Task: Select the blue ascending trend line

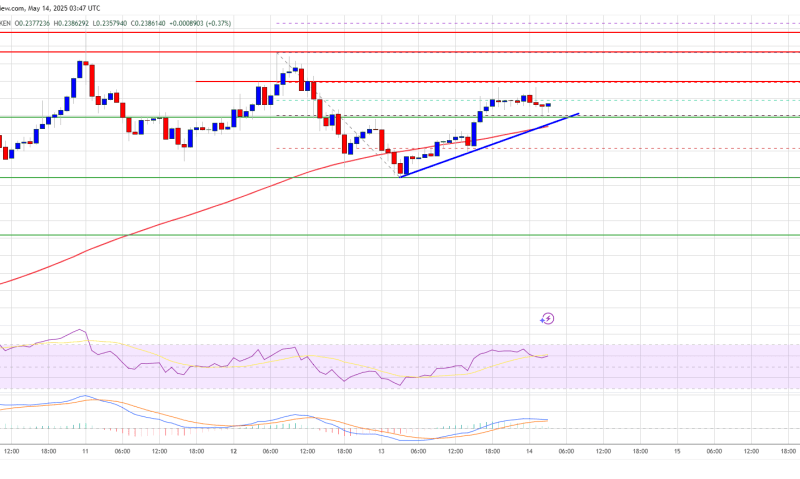Action: pyautogui.click(x=490, y=145)
